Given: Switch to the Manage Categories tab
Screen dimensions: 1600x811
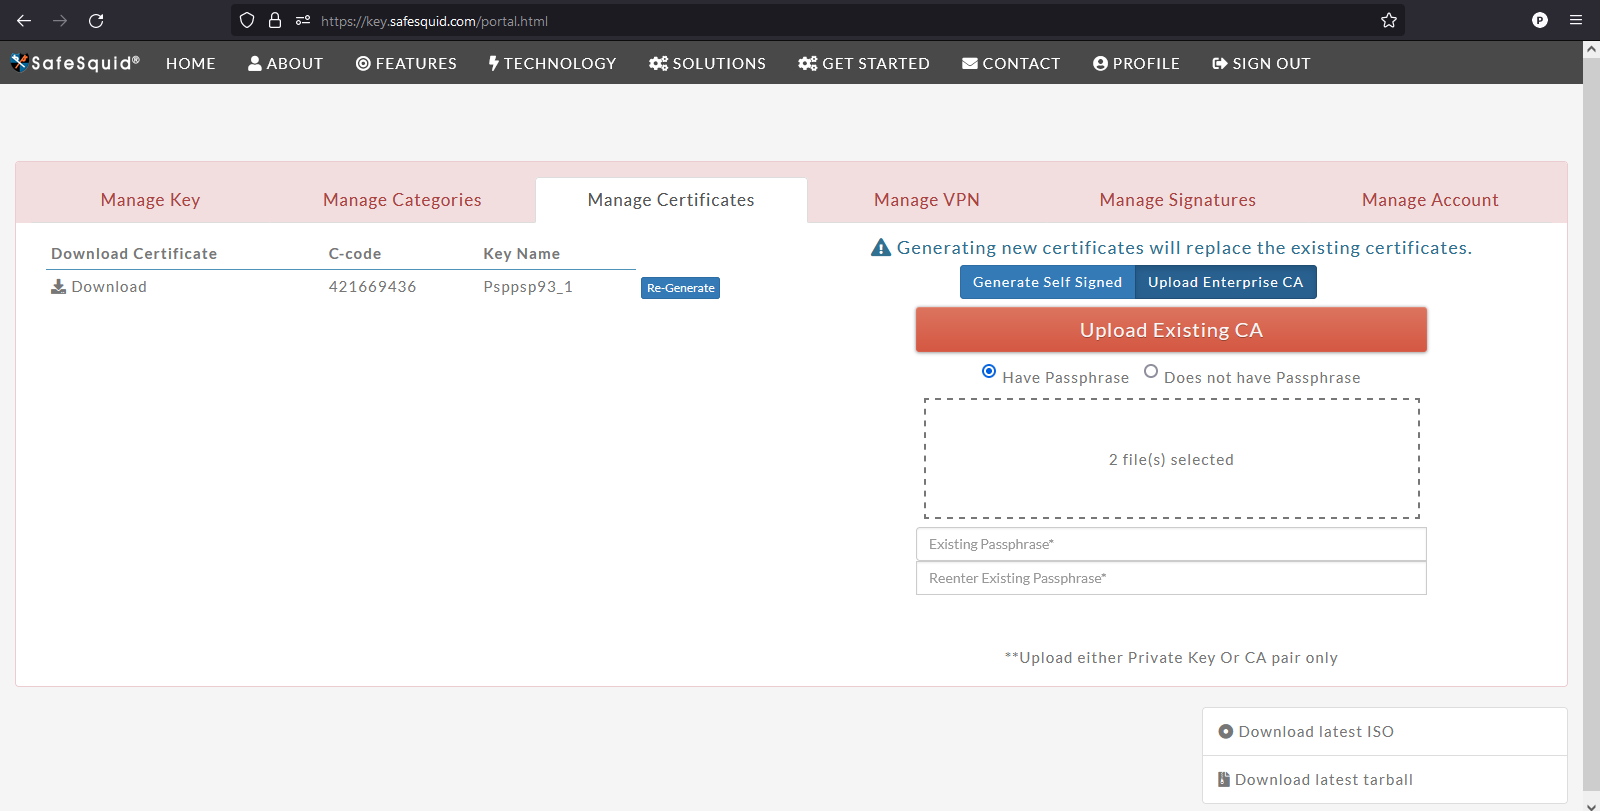Looking at the screenshot, I should [x=402, y=200].
